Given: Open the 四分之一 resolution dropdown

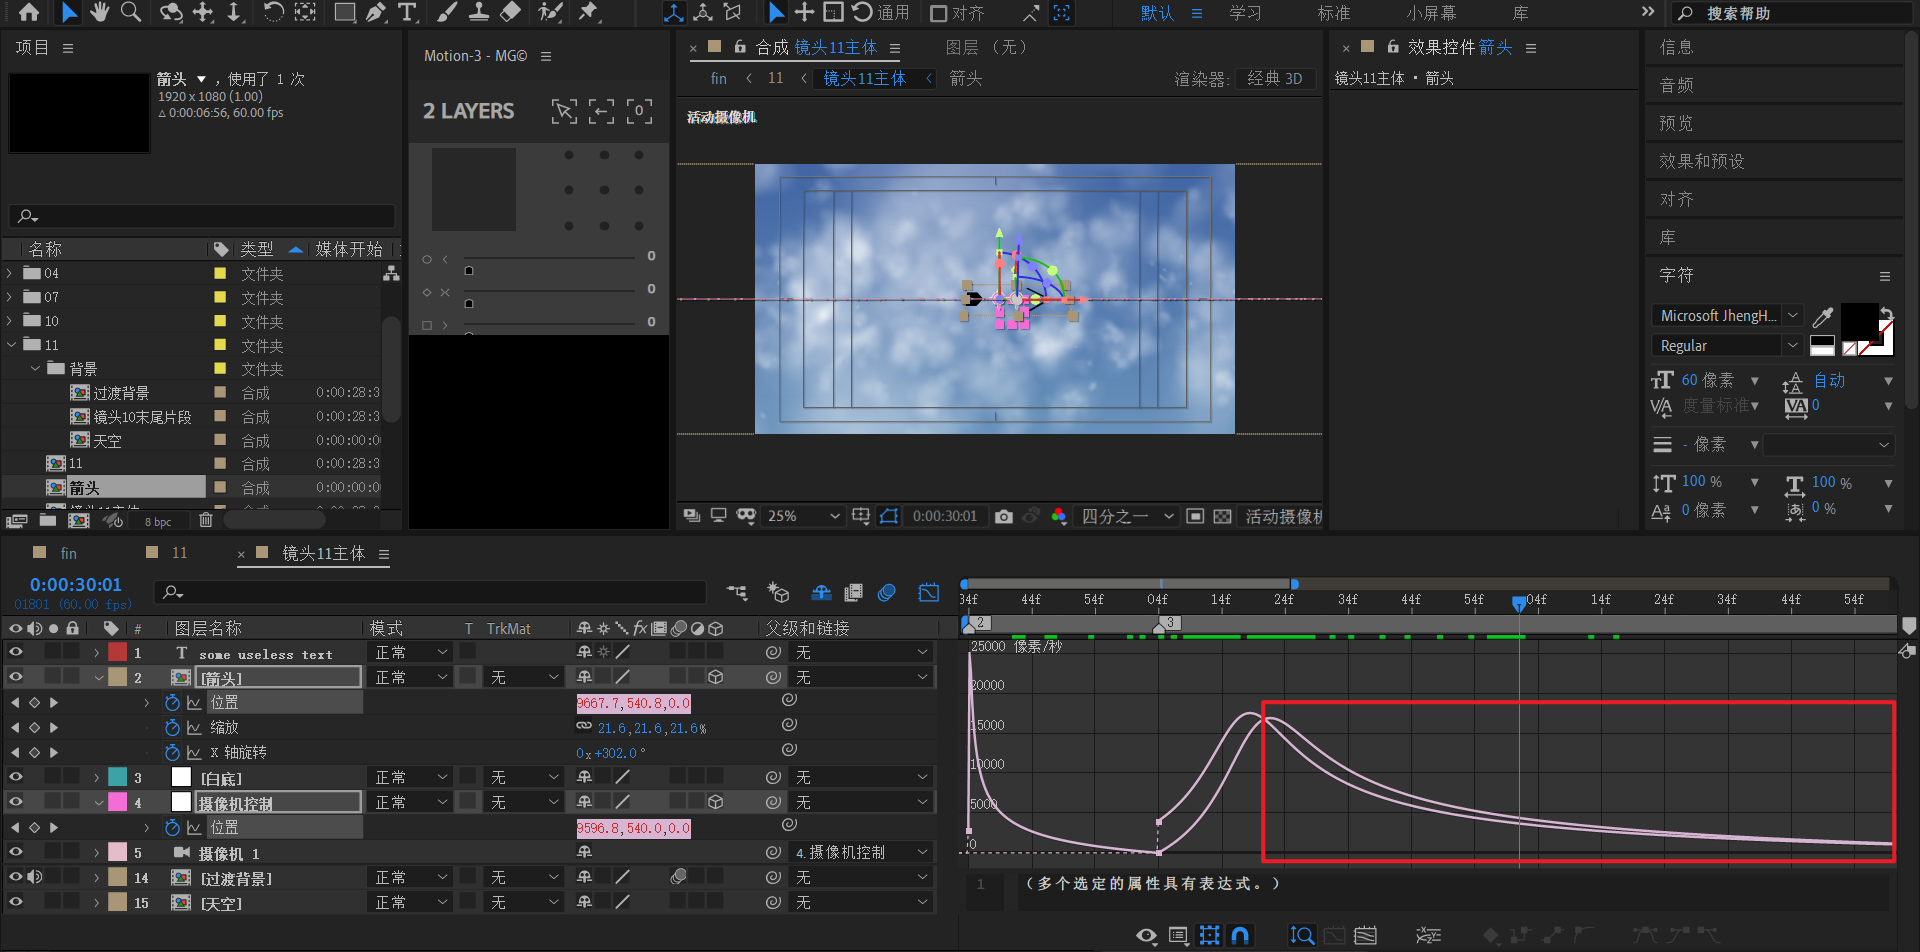Looking at the screenshot, I should click(x=1127, y=516).
